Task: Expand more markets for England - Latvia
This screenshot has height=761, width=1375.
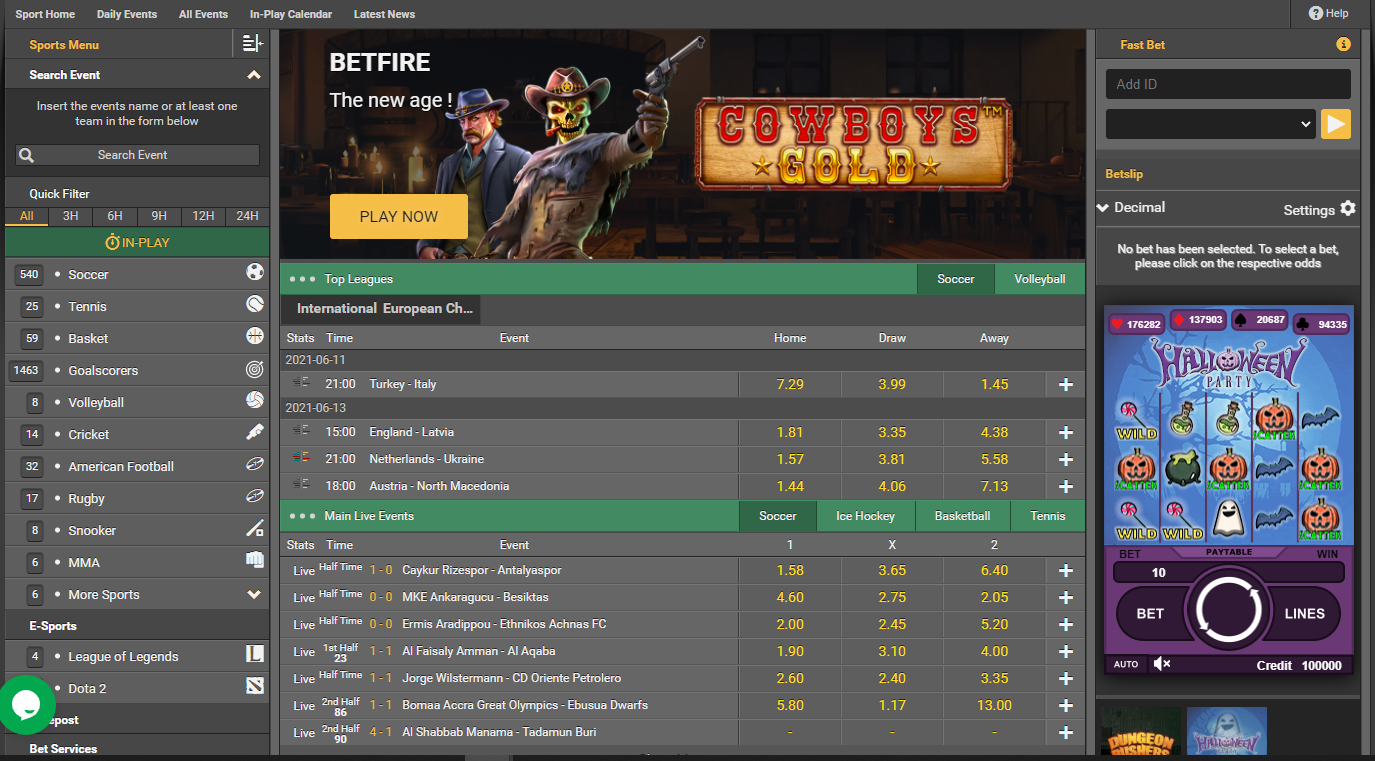Action: (x=1066, y=432)
